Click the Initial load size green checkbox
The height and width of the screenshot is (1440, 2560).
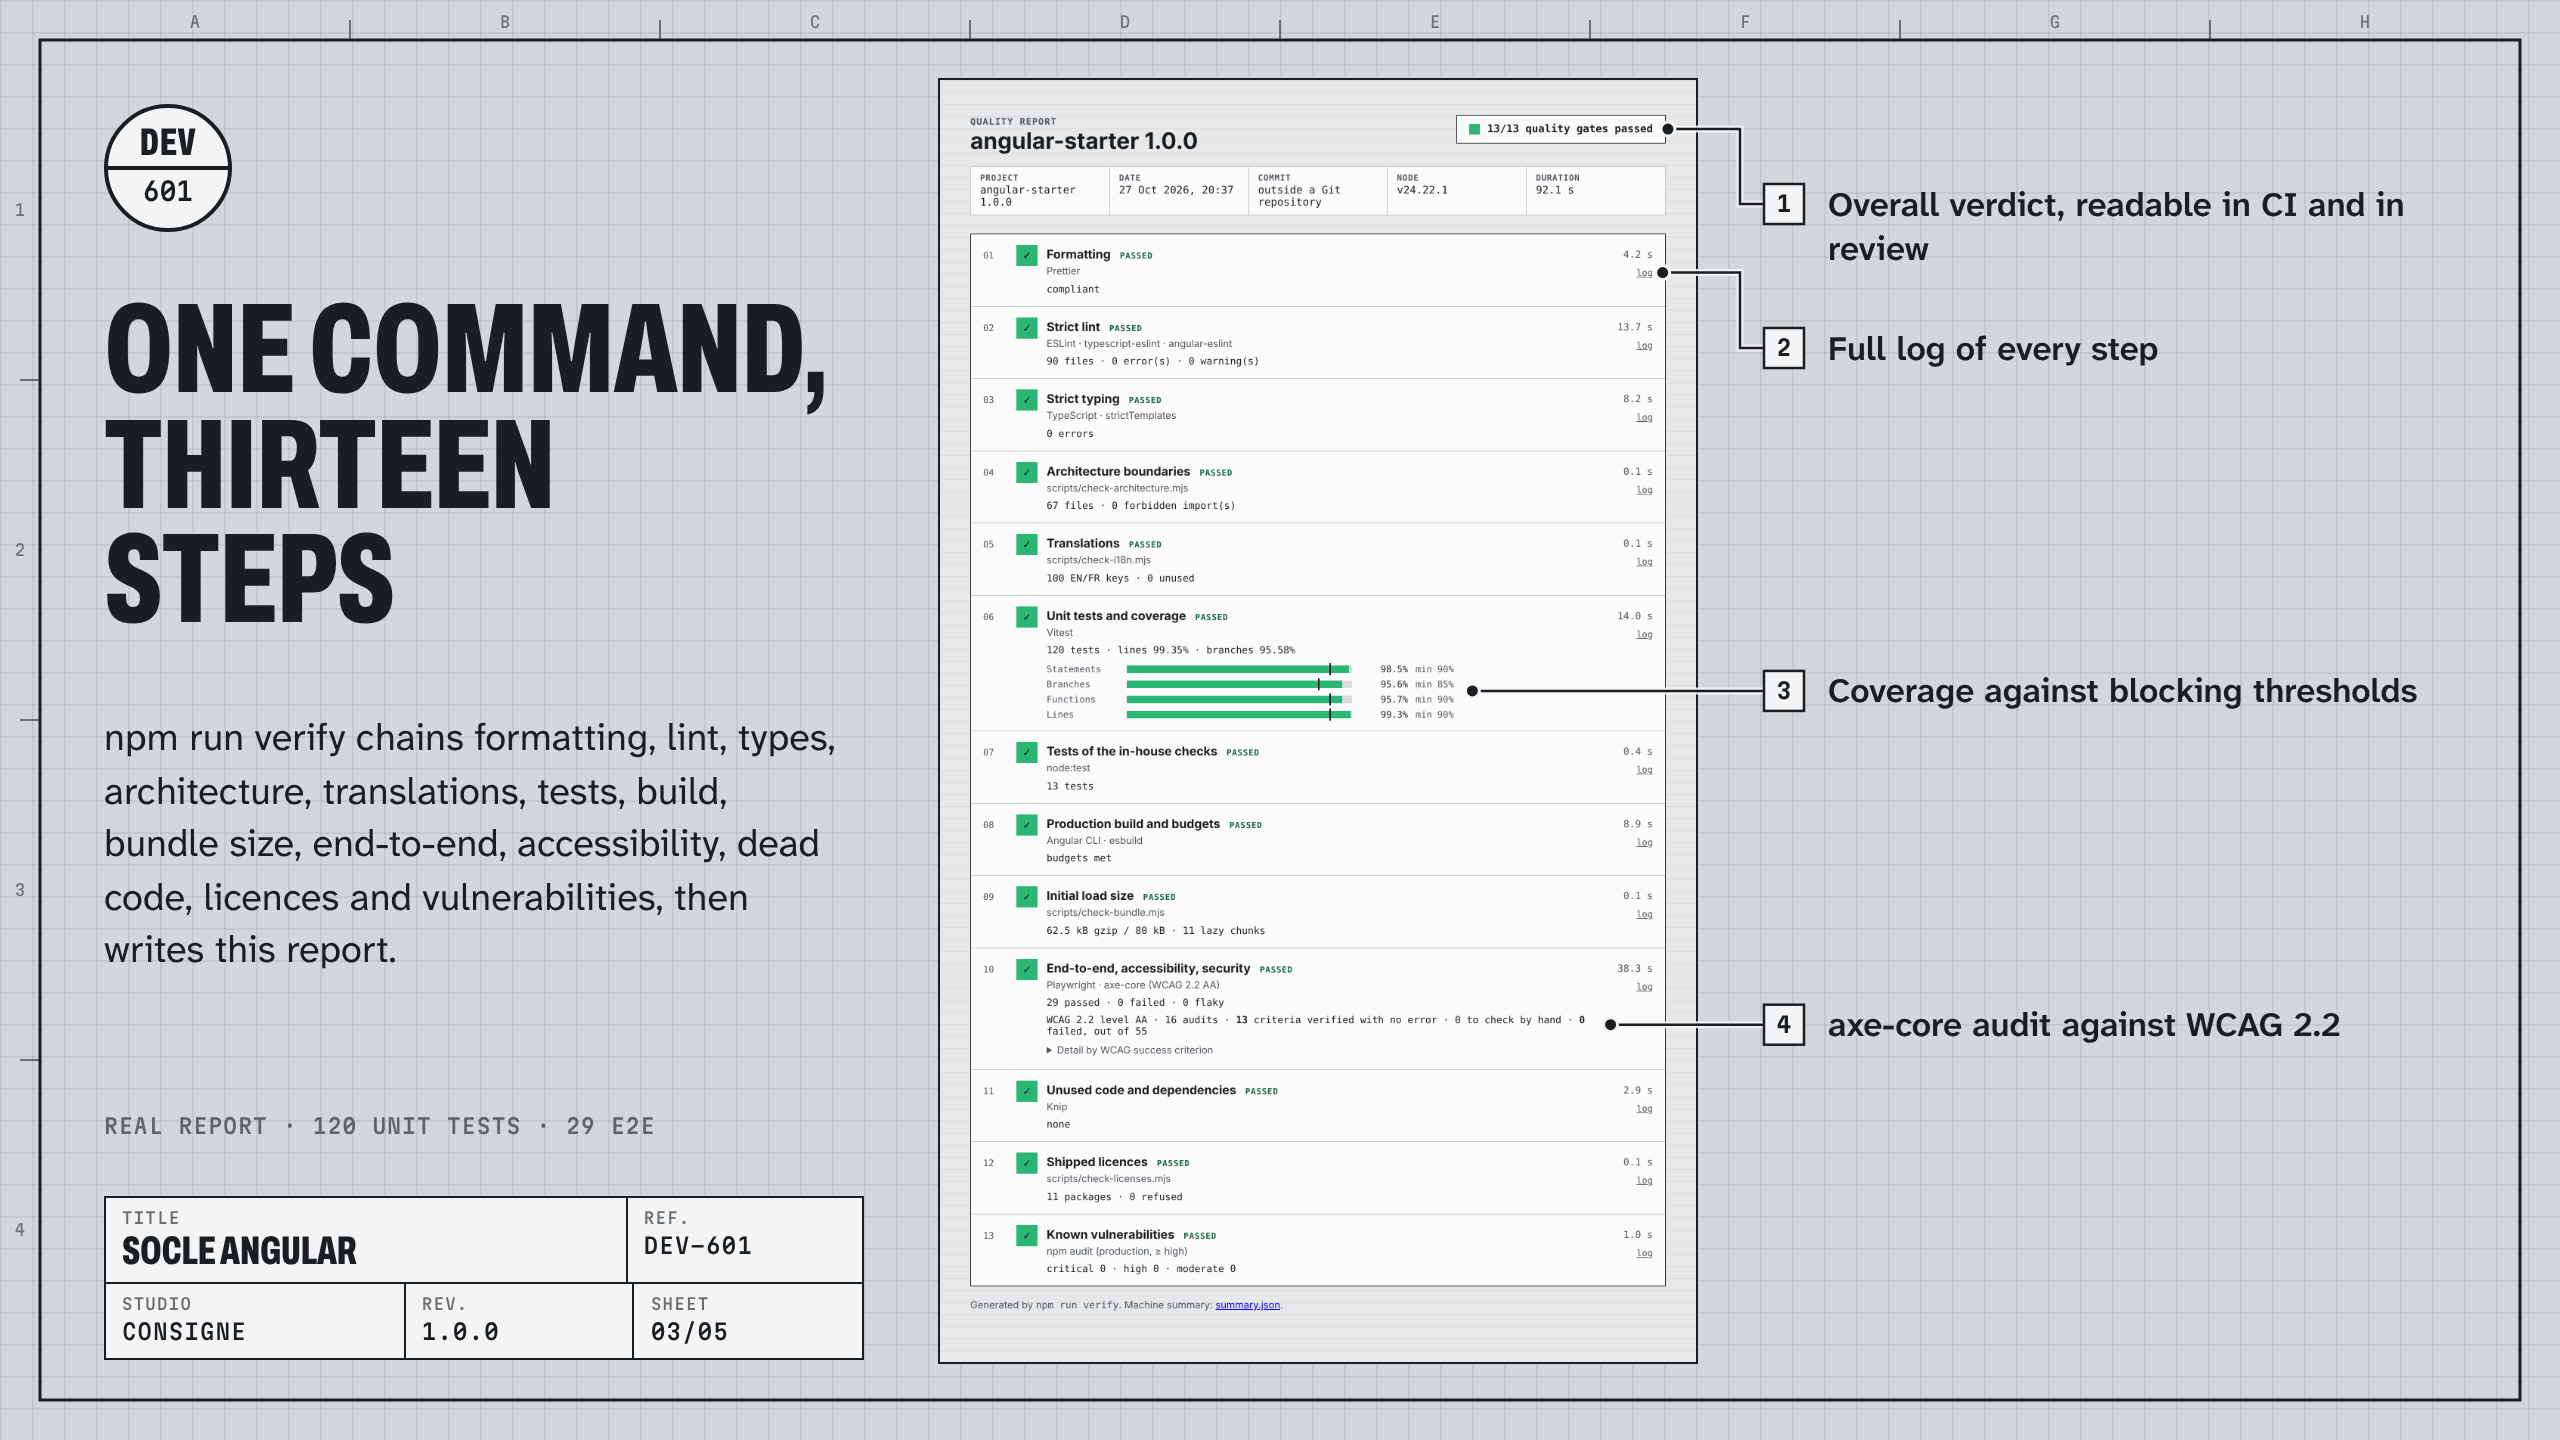(x=1026, y=897)
